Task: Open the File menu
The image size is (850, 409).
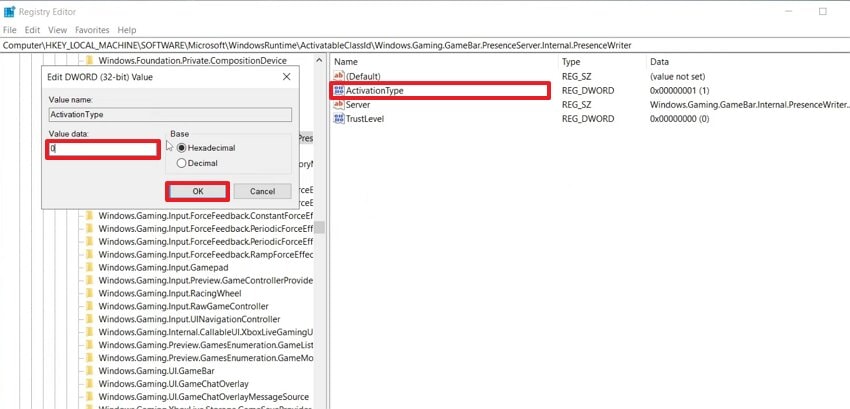Action: point(10,30)
